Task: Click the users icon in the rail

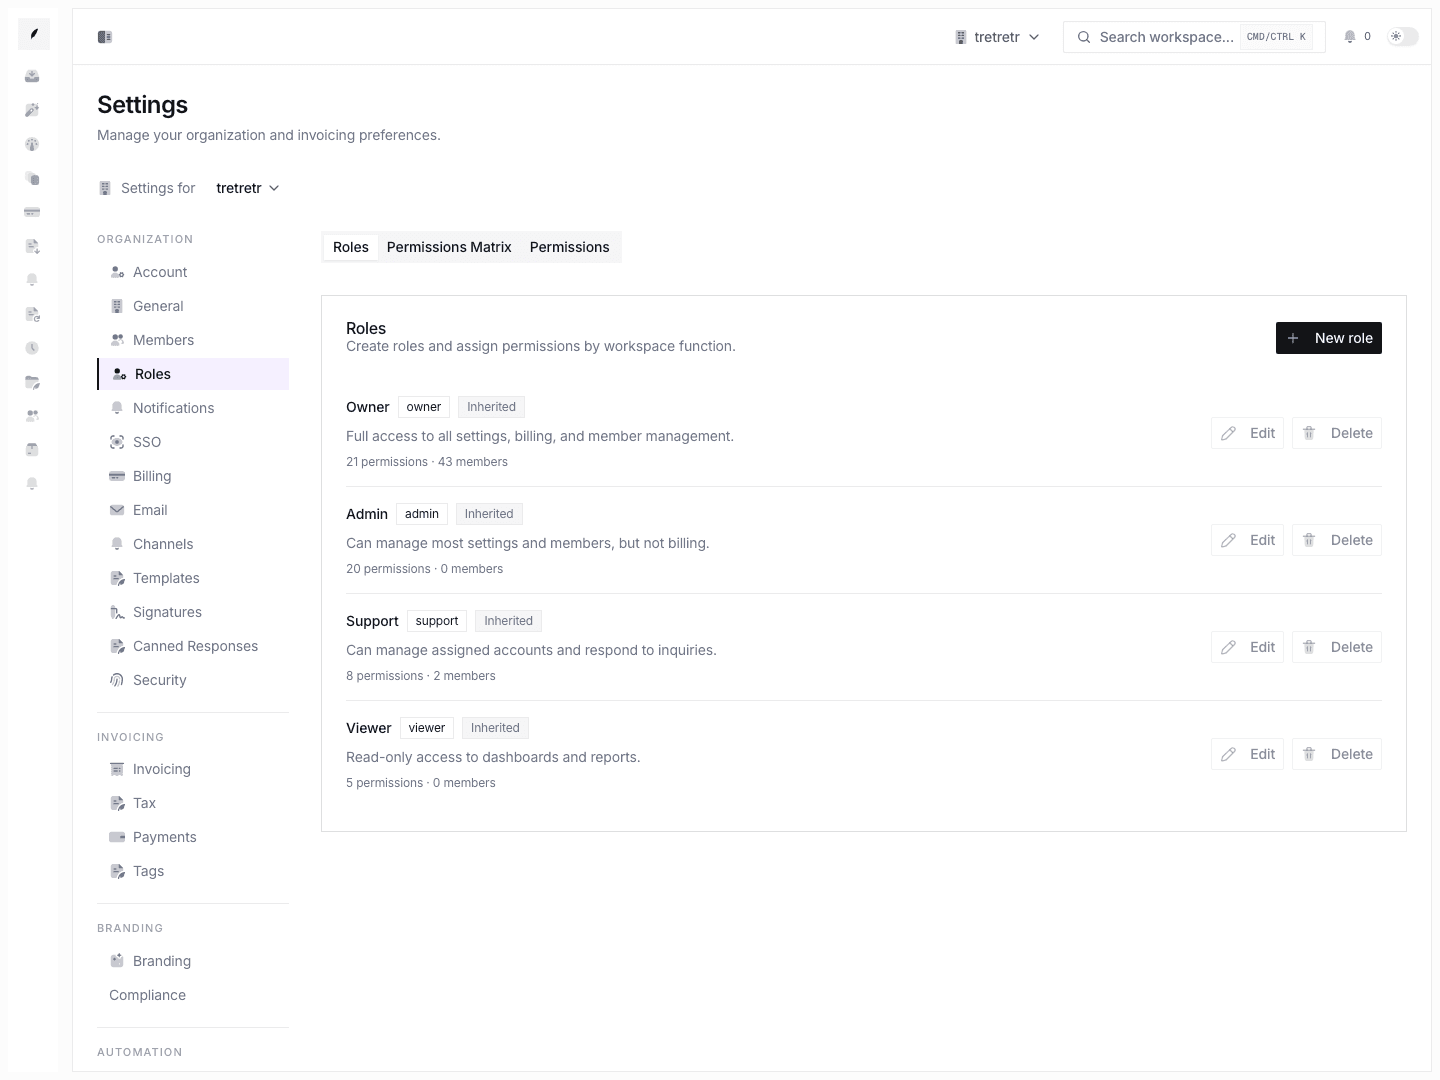Action: pos(32,416)
